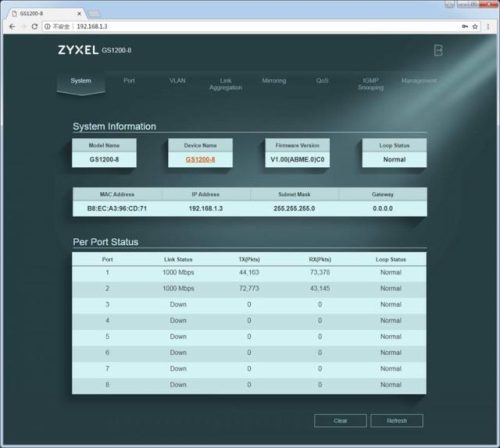Viewport: 500px width, 448px height.
Task: Click the ZYXEL logo
Action: (x=78, y=50)
